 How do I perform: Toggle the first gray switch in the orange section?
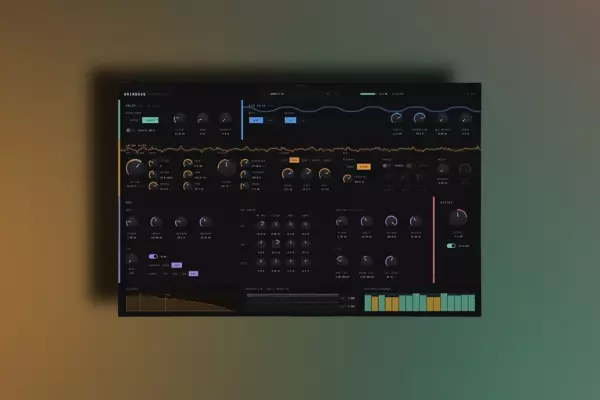tap(386, 166)
